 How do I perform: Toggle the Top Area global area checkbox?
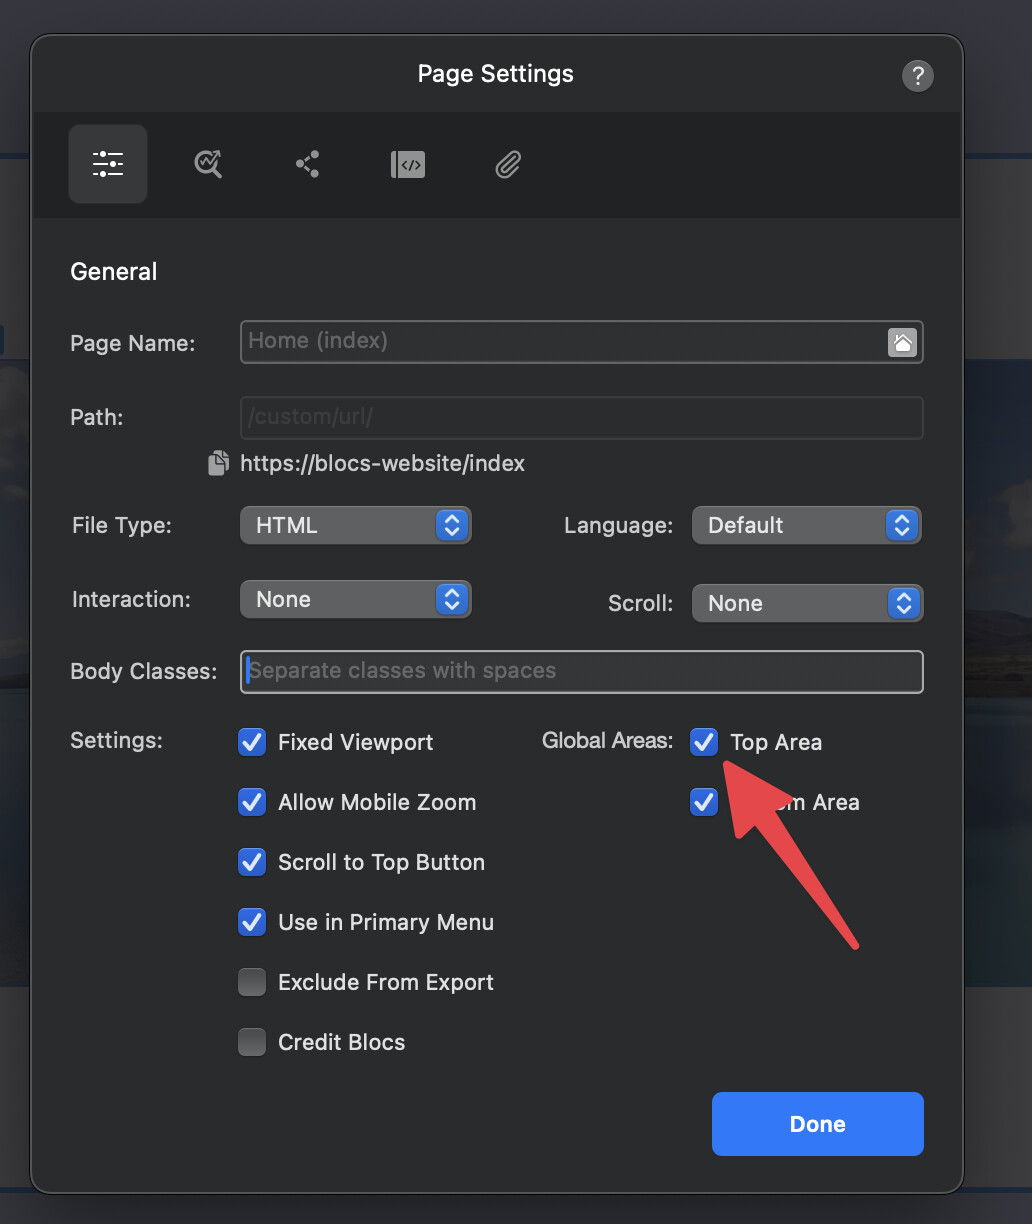pos(704,742)
